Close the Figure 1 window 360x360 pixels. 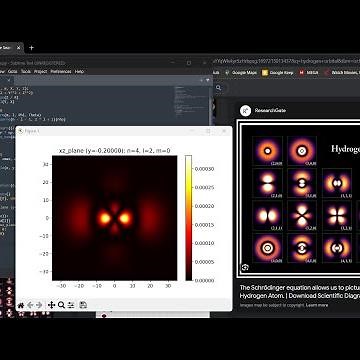[224, 131]
